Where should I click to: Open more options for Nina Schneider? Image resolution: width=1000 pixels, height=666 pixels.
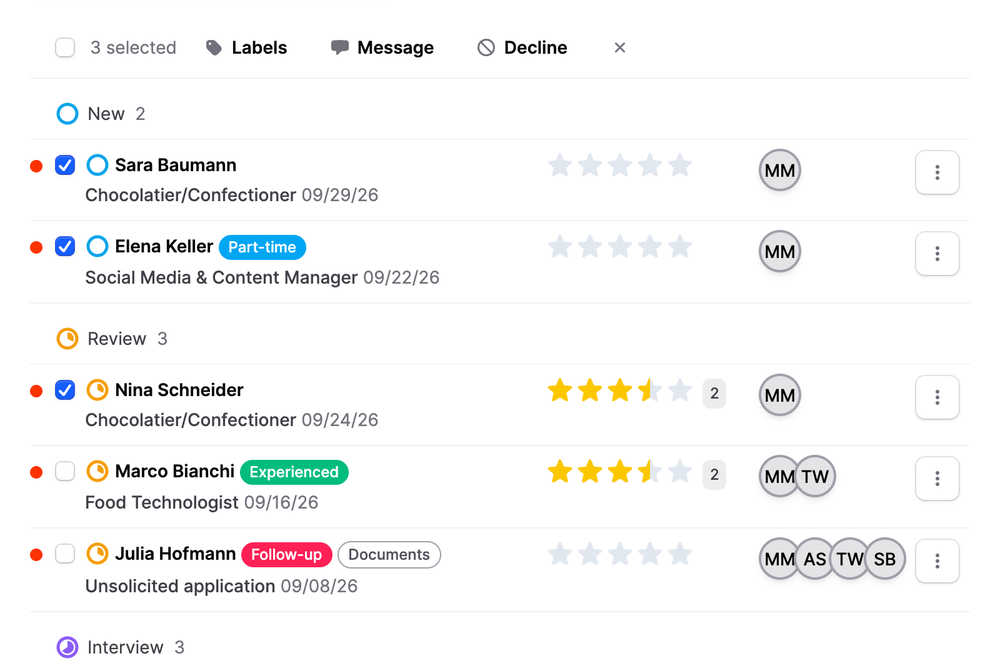pyautogui.click(x=937, y=397)
